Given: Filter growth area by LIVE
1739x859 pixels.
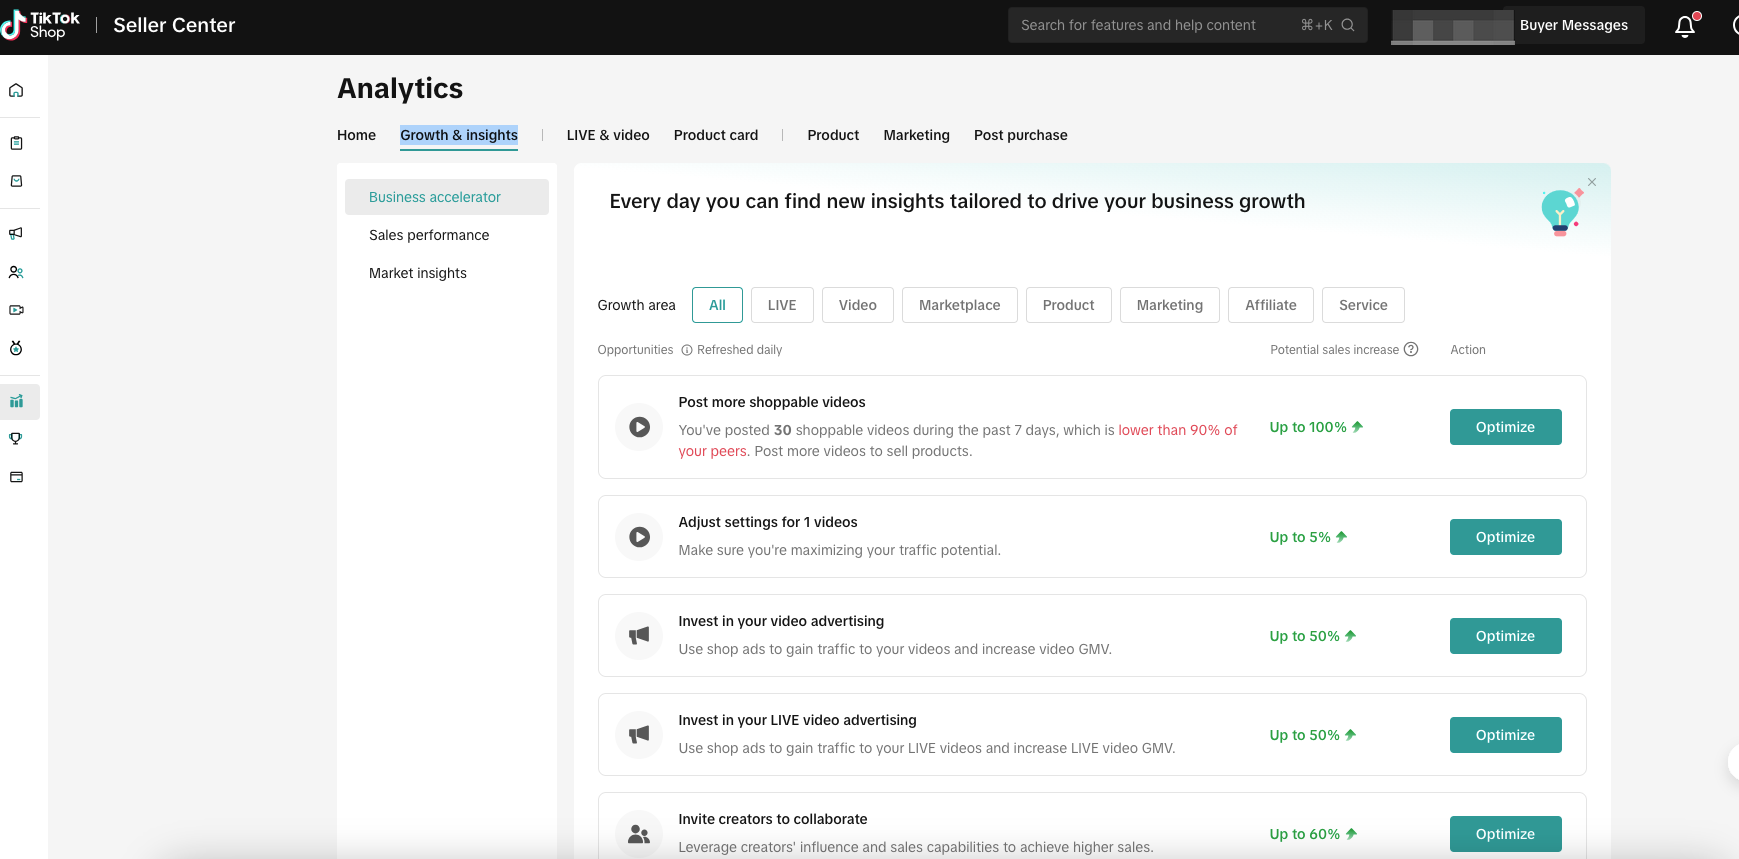Looking at the screenshot, I should click(x=781, y=305).
